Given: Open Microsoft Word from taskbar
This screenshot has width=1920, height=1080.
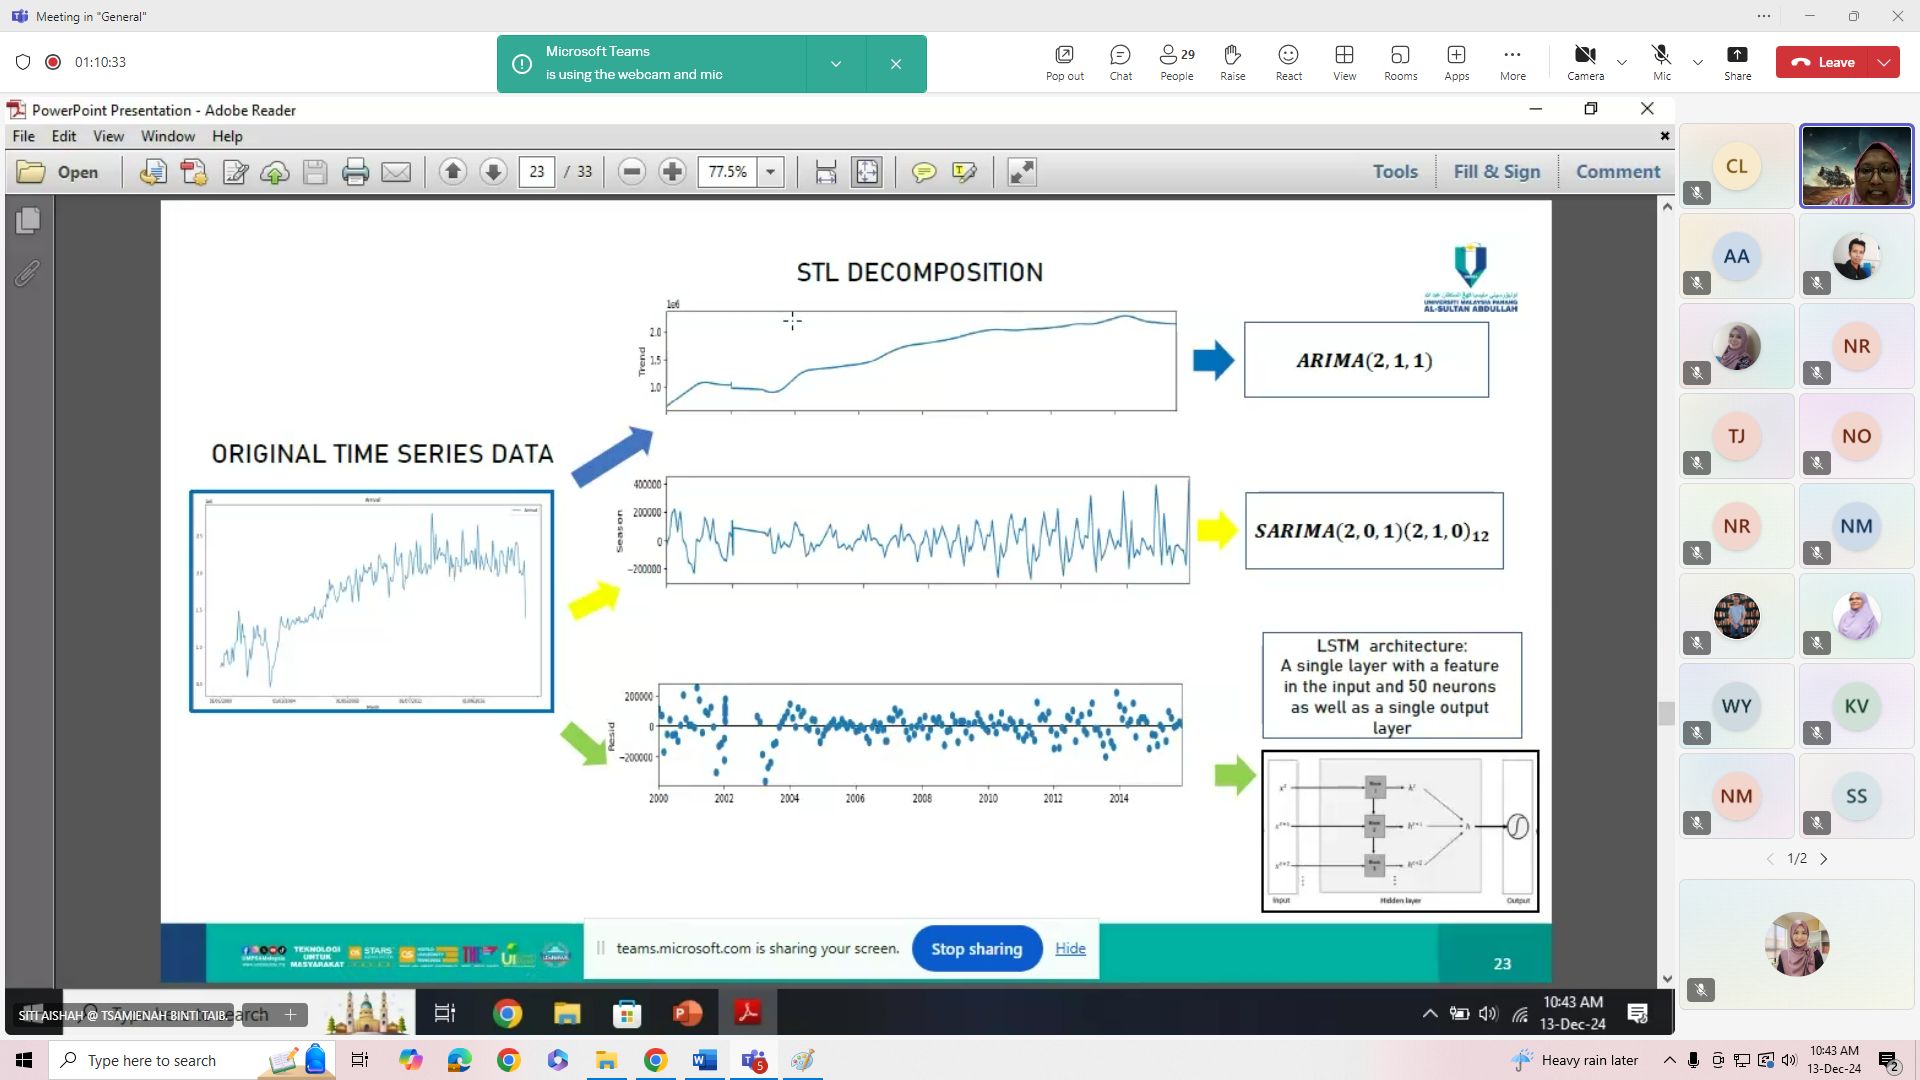Looking at the screenshot, I should click(x=705, y=1060).
